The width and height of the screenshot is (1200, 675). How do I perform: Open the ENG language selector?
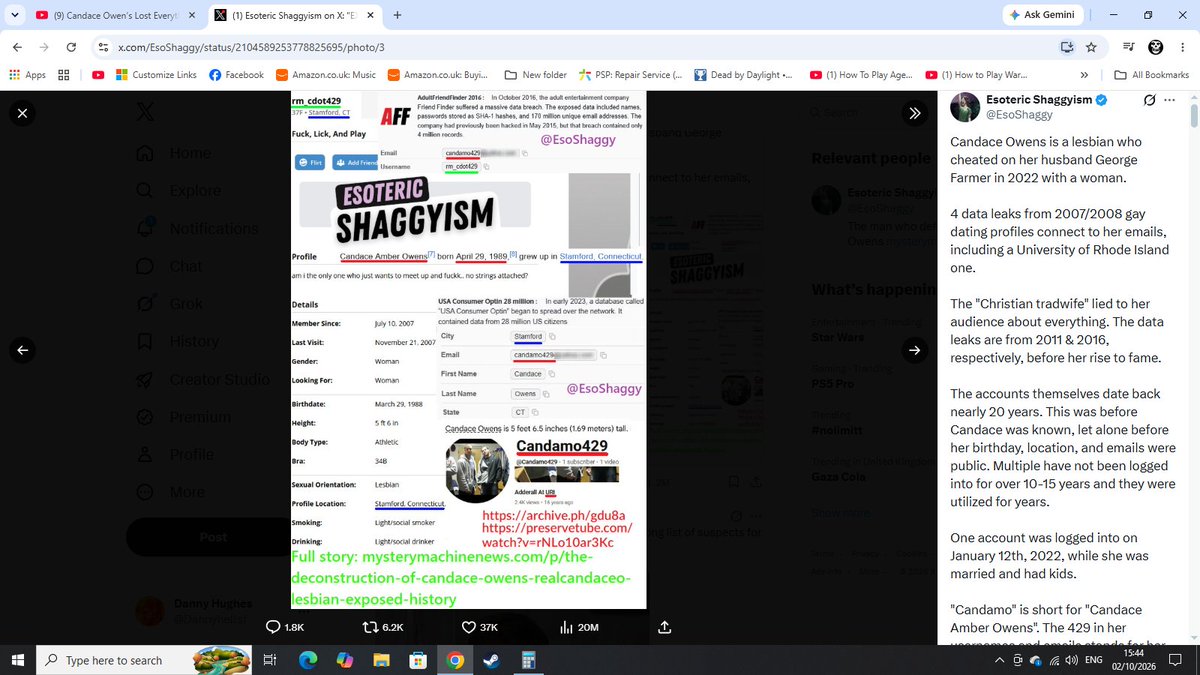tap(1093, 660)
